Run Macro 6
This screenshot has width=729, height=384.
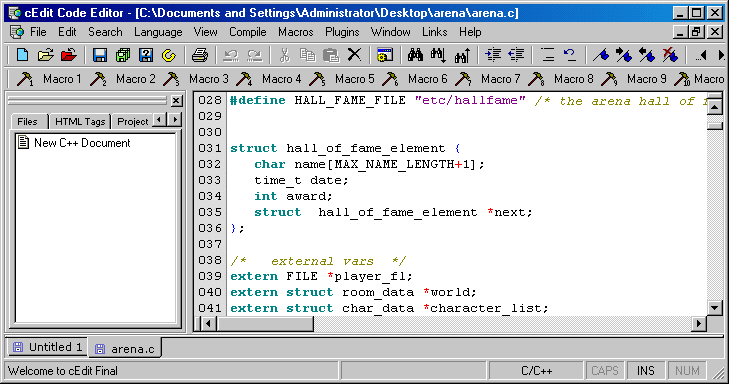(x=414, y=79)
